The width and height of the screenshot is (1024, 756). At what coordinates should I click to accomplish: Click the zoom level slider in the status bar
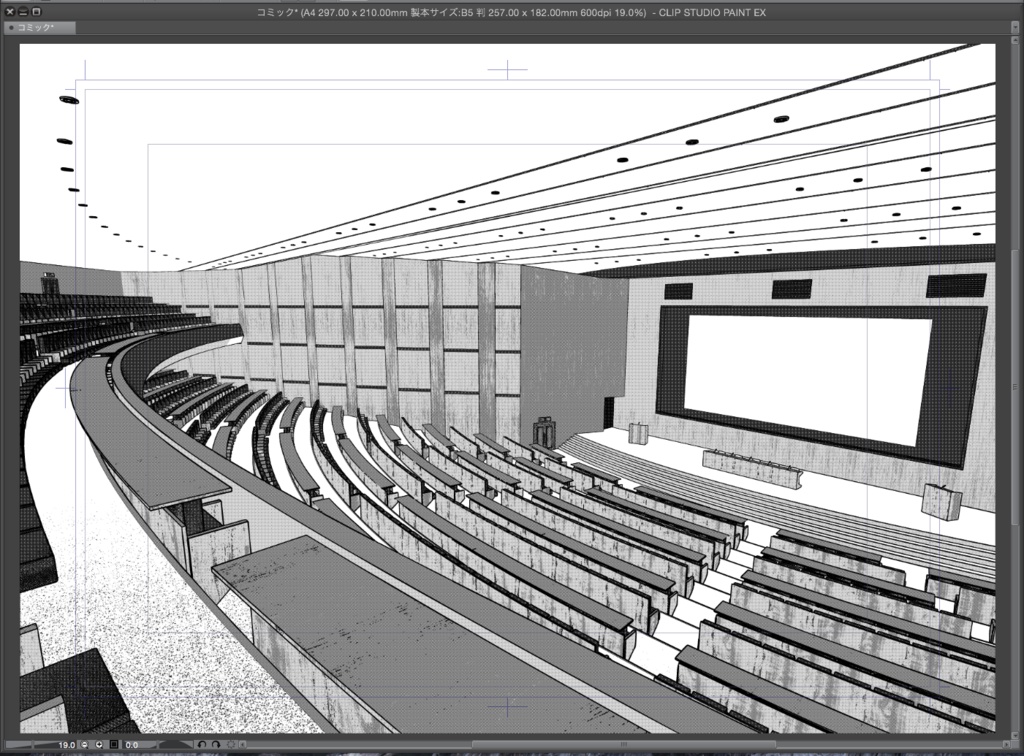(x=33, y=745)
